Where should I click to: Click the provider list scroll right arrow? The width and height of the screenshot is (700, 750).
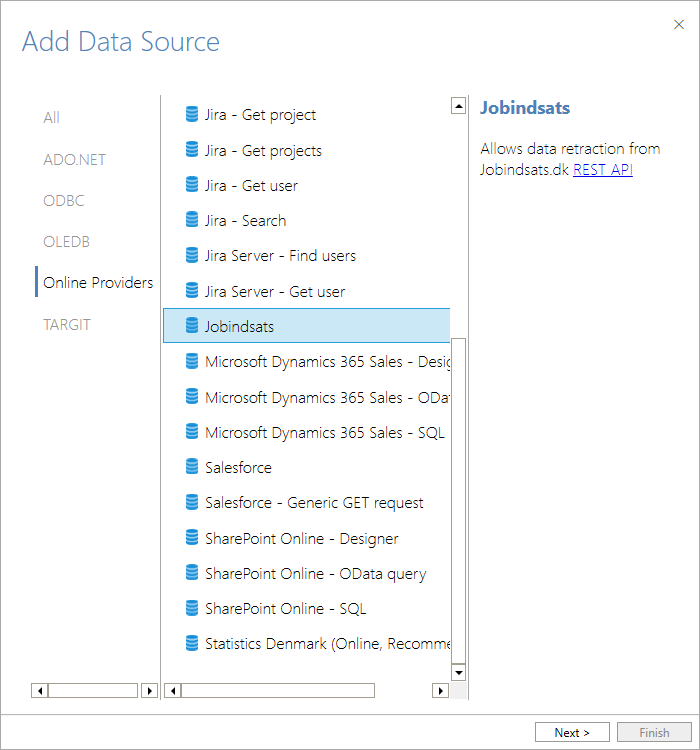[440, 691]
